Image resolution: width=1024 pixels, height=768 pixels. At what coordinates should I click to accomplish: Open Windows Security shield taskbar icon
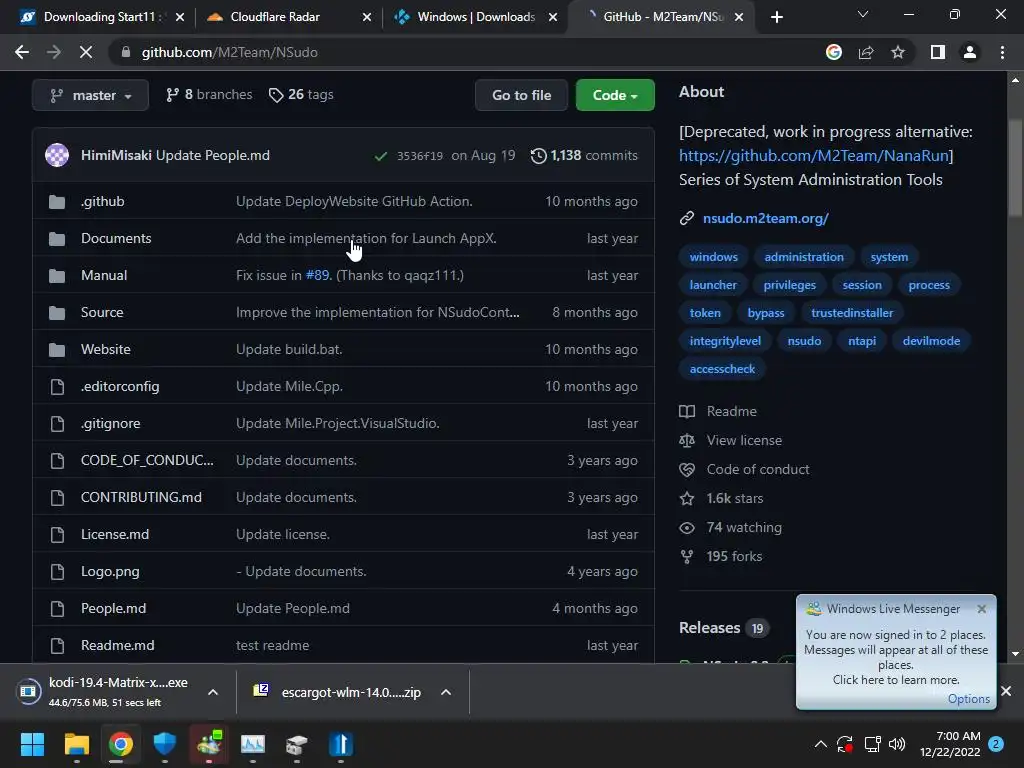[x=165, y=744]
